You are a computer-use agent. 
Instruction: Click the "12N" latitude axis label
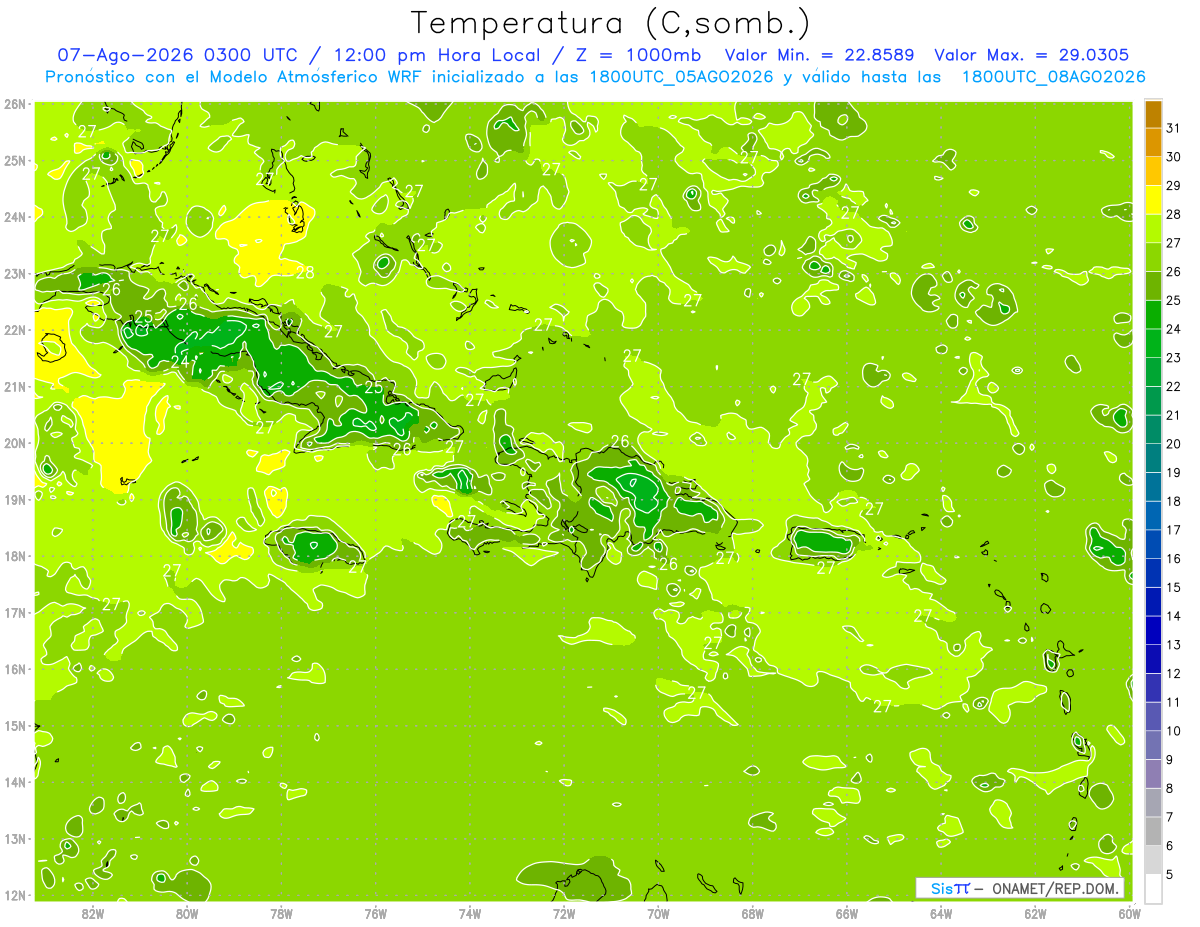(x=15, y=895)
